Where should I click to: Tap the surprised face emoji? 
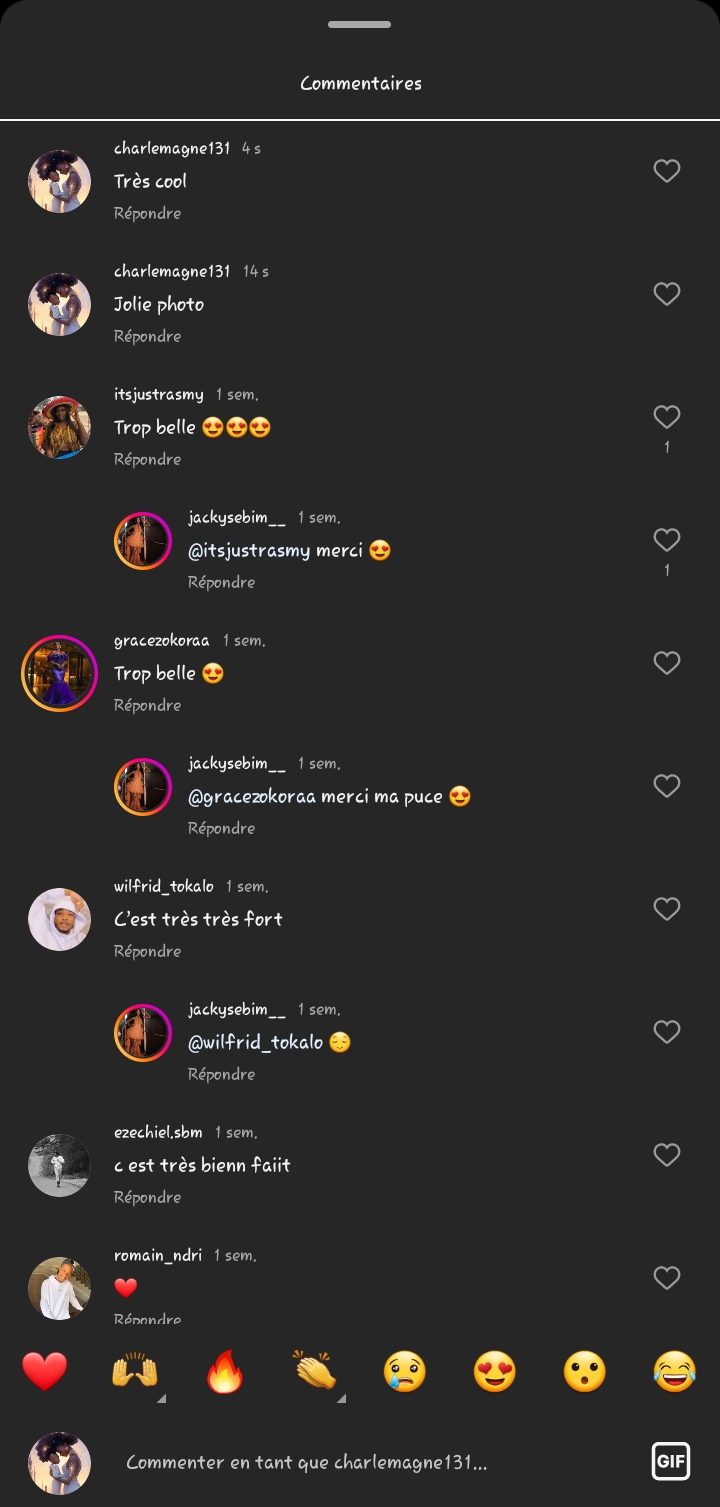pos(584,1371)
